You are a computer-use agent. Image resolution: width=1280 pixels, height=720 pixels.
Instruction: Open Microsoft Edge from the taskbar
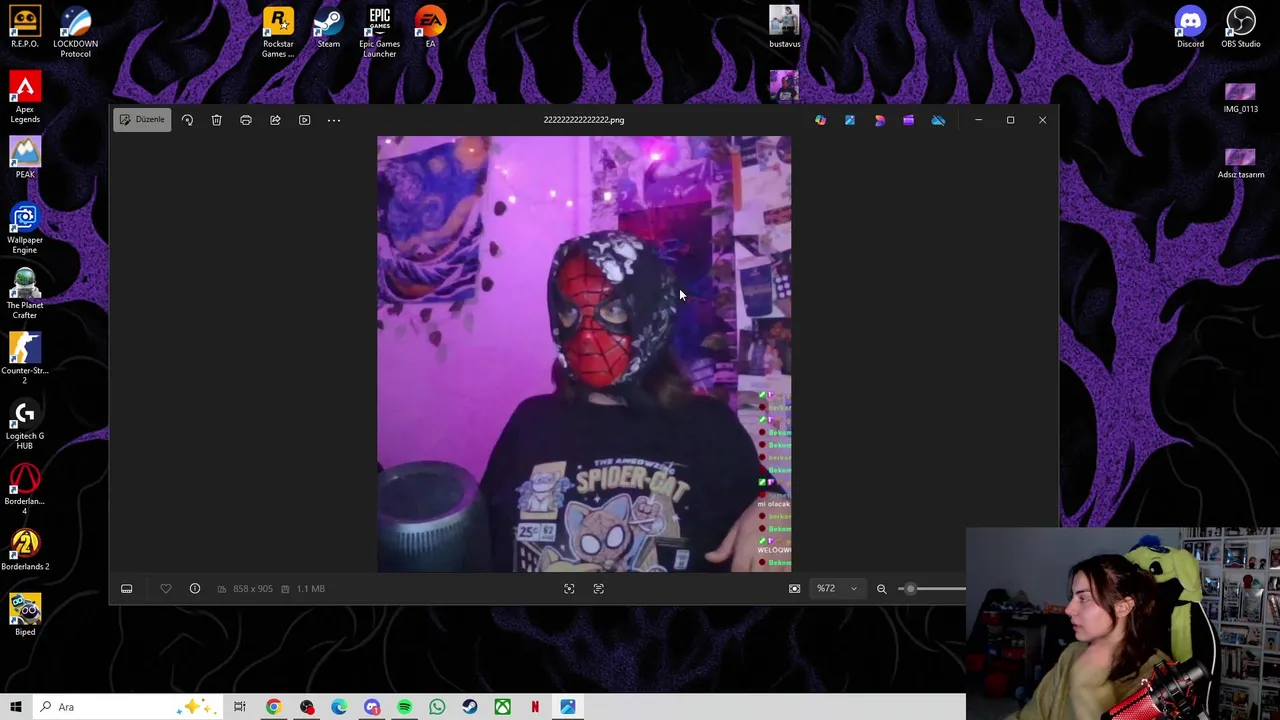339,707
